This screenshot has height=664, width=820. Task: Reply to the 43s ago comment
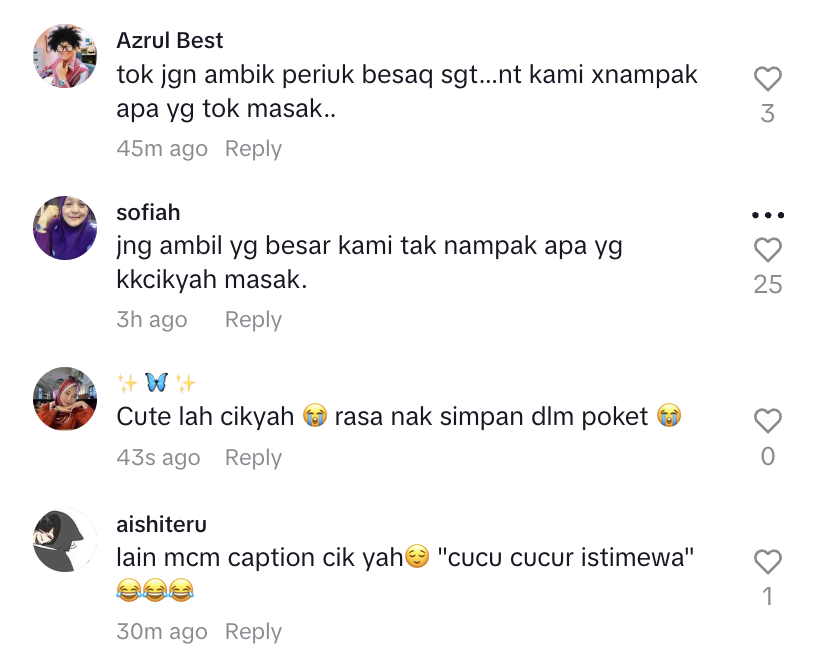253,457
